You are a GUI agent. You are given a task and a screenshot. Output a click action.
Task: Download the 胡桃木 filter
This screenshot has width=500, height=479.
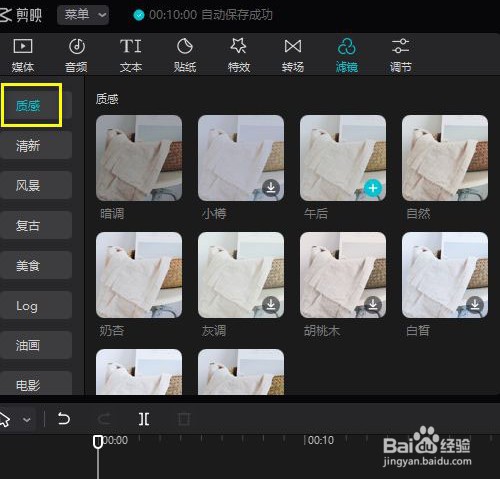point(373,305)
